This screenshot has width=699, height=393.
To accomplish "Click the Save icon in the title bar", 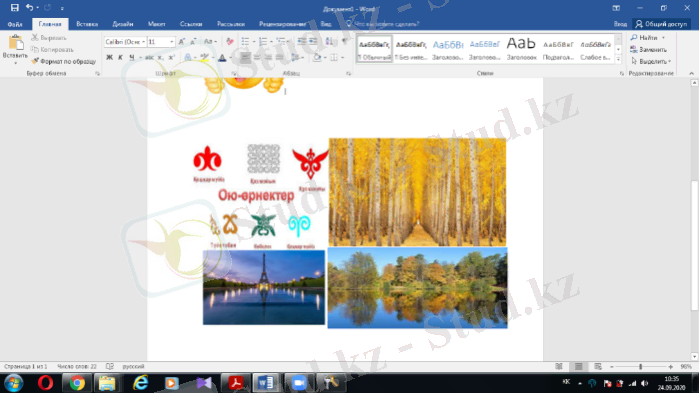I will [x=14, y=8].
